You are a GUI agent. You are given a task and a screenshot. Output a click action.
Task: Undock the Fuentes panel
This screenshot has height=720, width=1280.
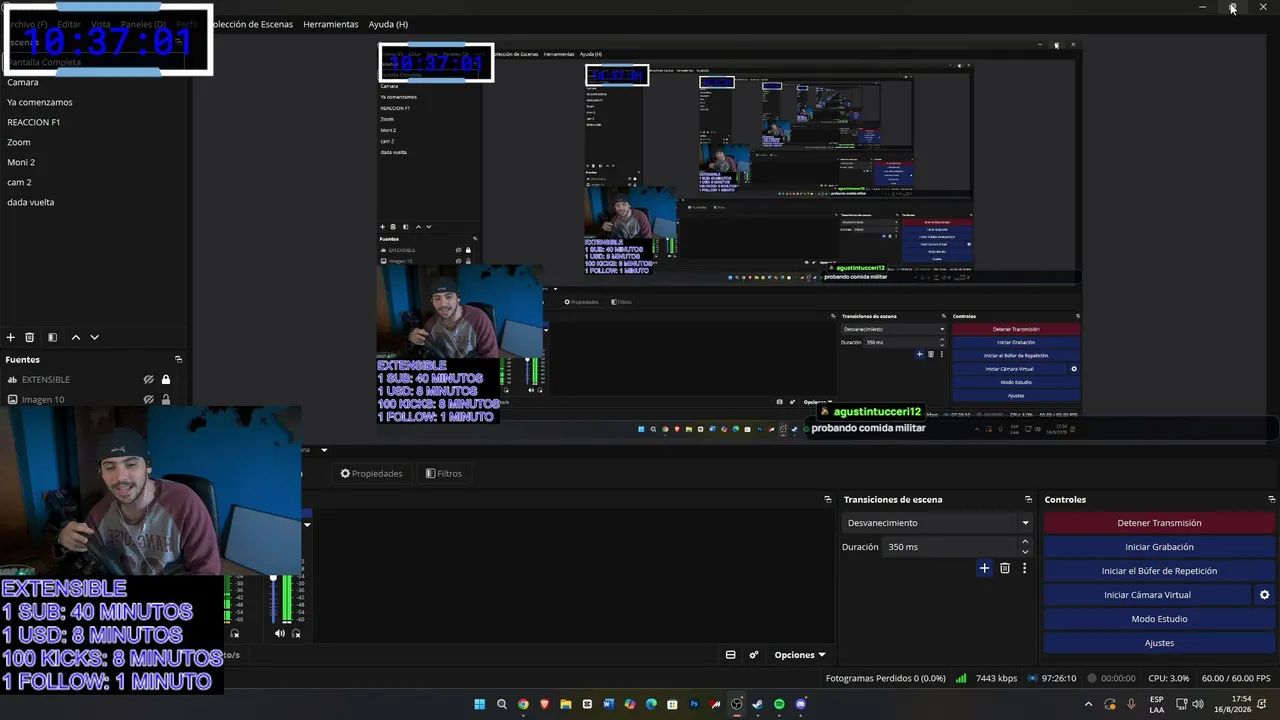(178, 359)
